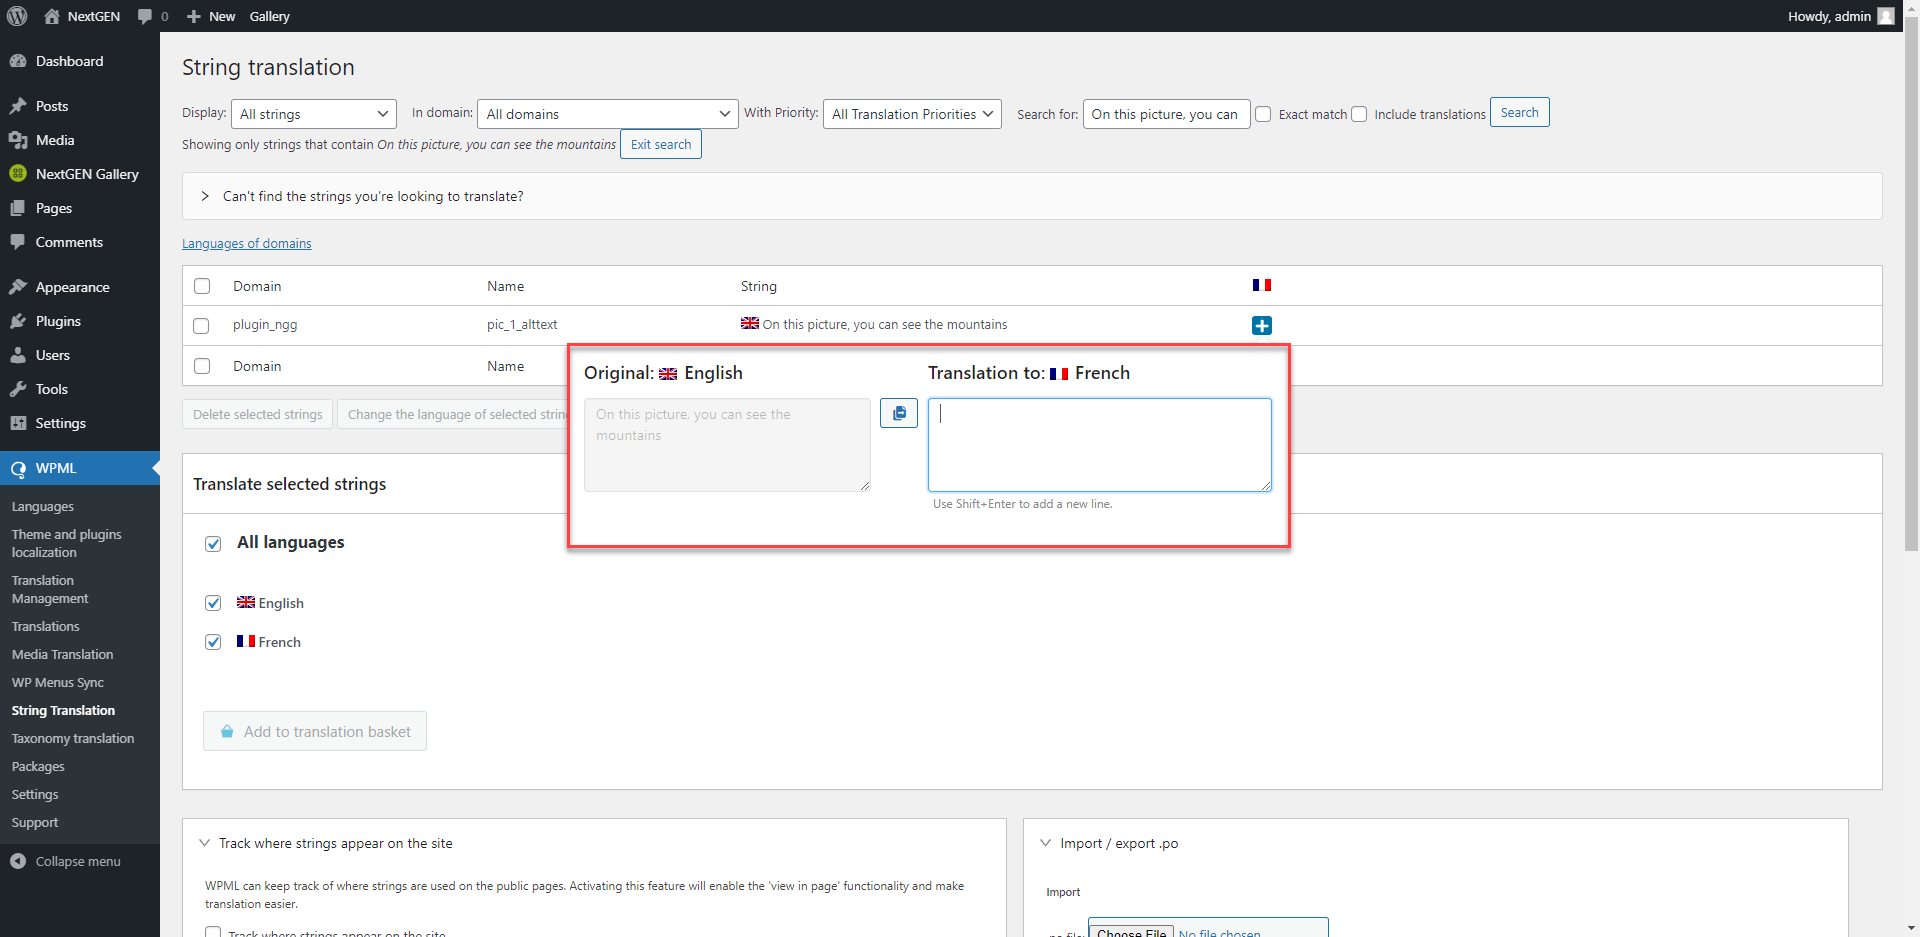
Task: Click the pic_1_alttext name cell
Action: click(522, 325)
